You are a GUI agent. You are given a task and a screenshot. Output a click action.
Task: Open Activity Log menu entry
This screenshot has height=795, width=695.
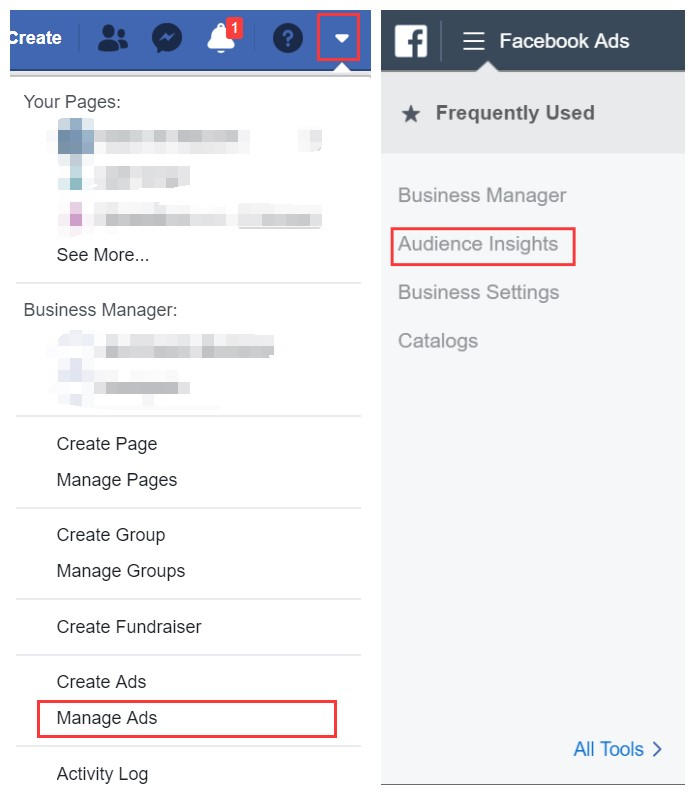(x=102, y=774)
